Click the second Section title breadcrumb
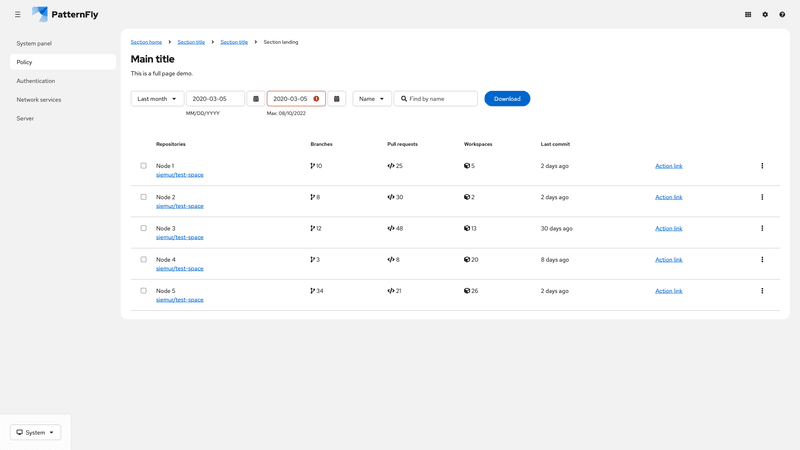 click(x=234, y=42)
